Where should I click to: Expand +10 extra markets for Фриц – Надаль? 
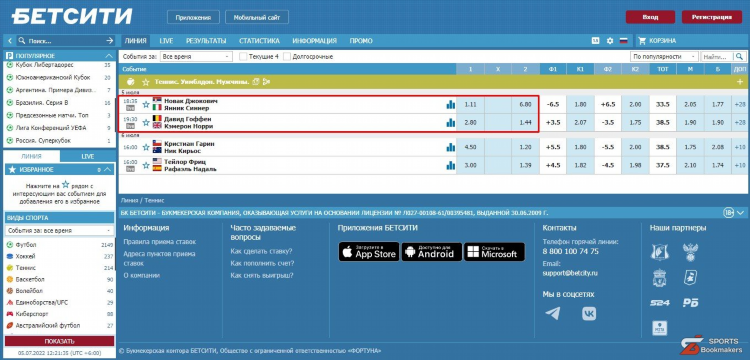740,165
